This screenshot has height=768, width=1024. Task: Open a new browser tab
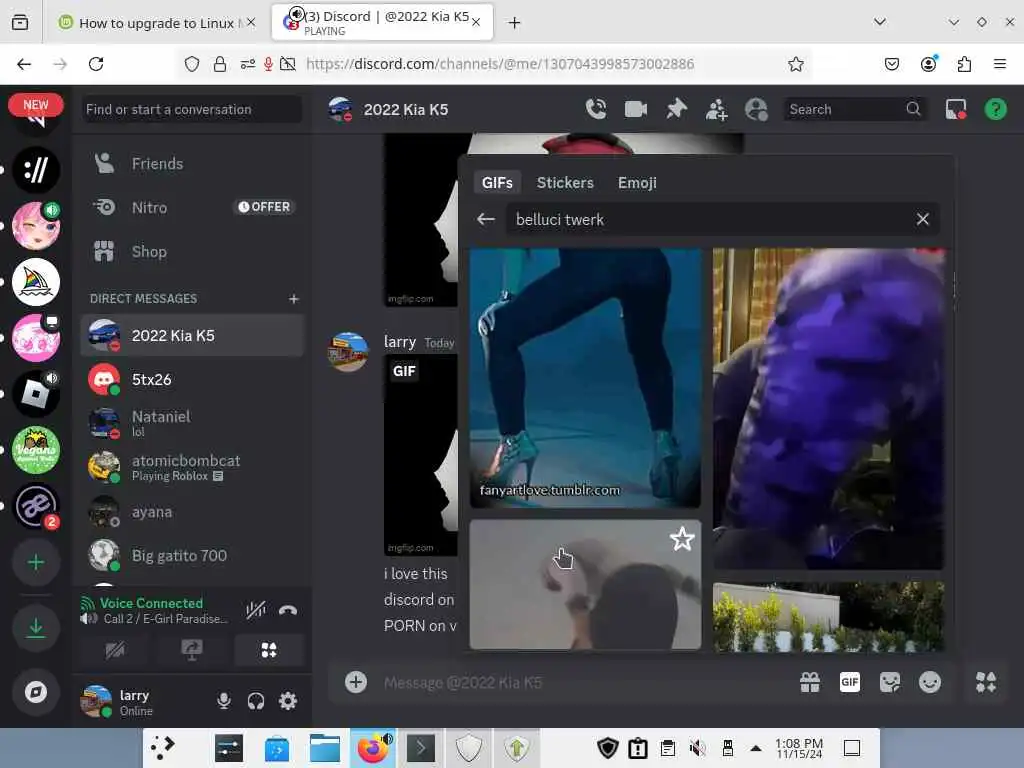514,23
